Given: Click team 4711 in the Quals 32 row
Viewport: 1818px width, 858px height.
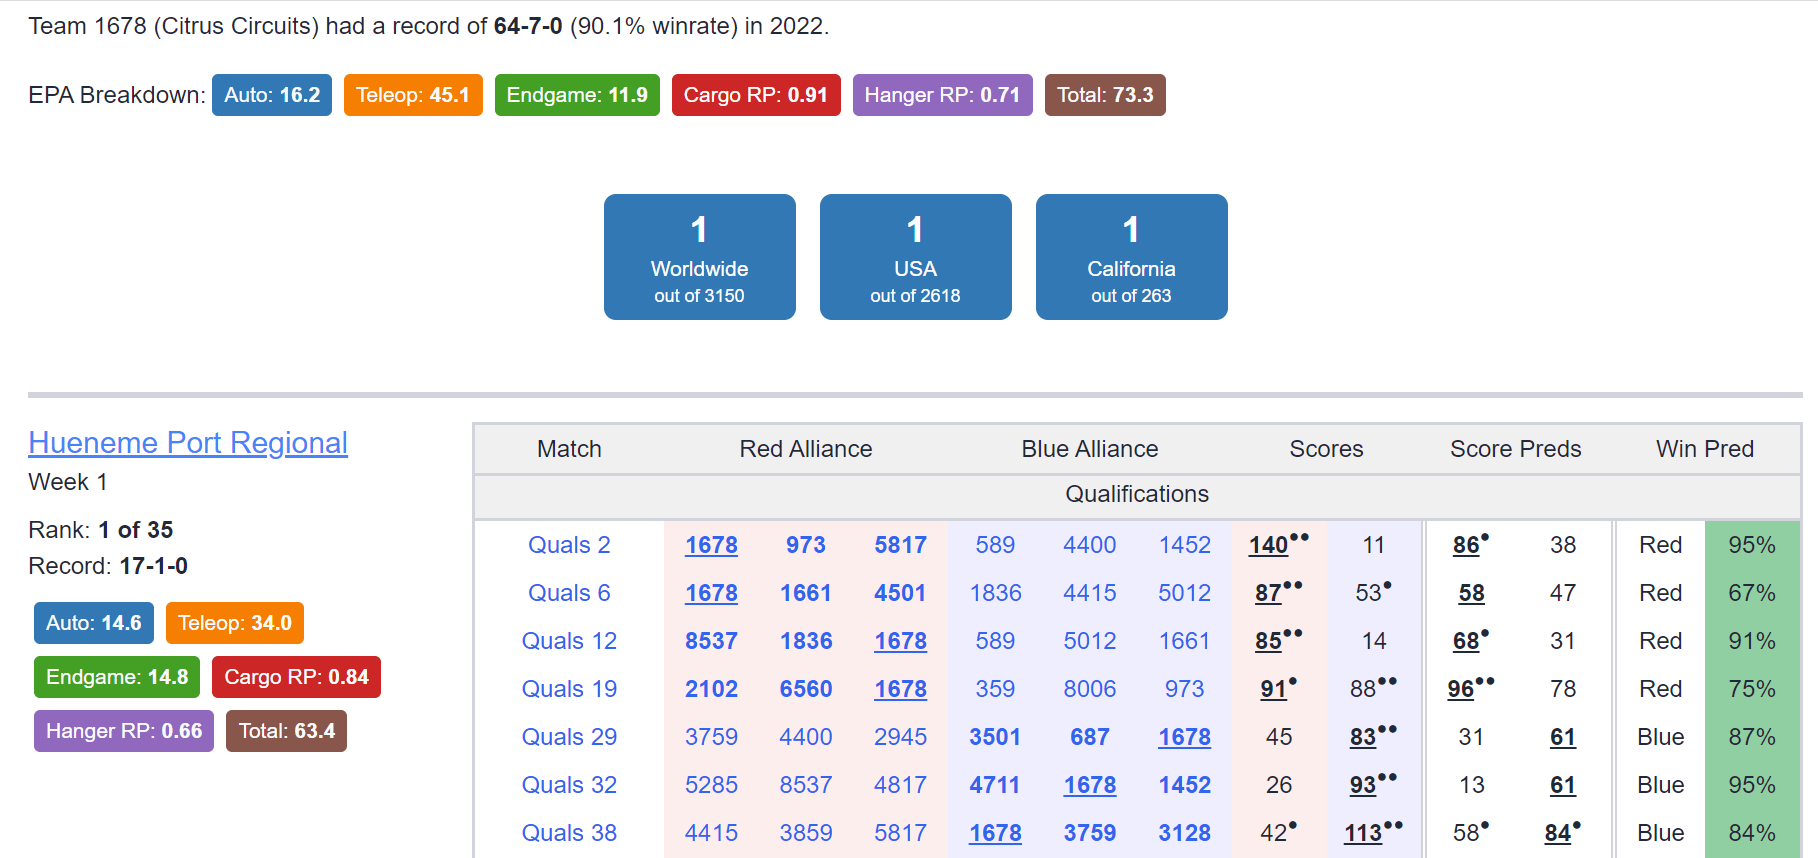Looking at the screenshot, I should click(995, 785).
